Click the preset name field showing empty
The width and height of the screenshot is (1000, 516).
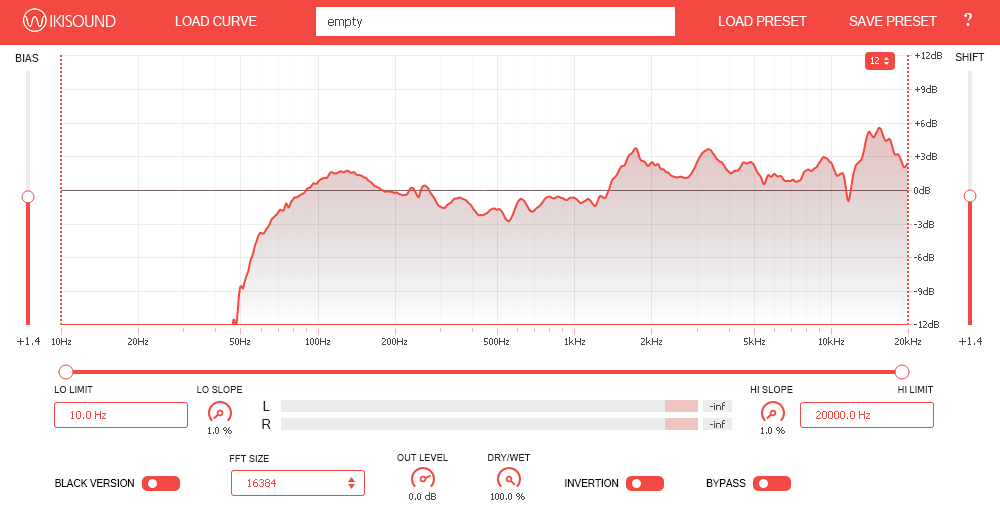click(x=495, y=21)
